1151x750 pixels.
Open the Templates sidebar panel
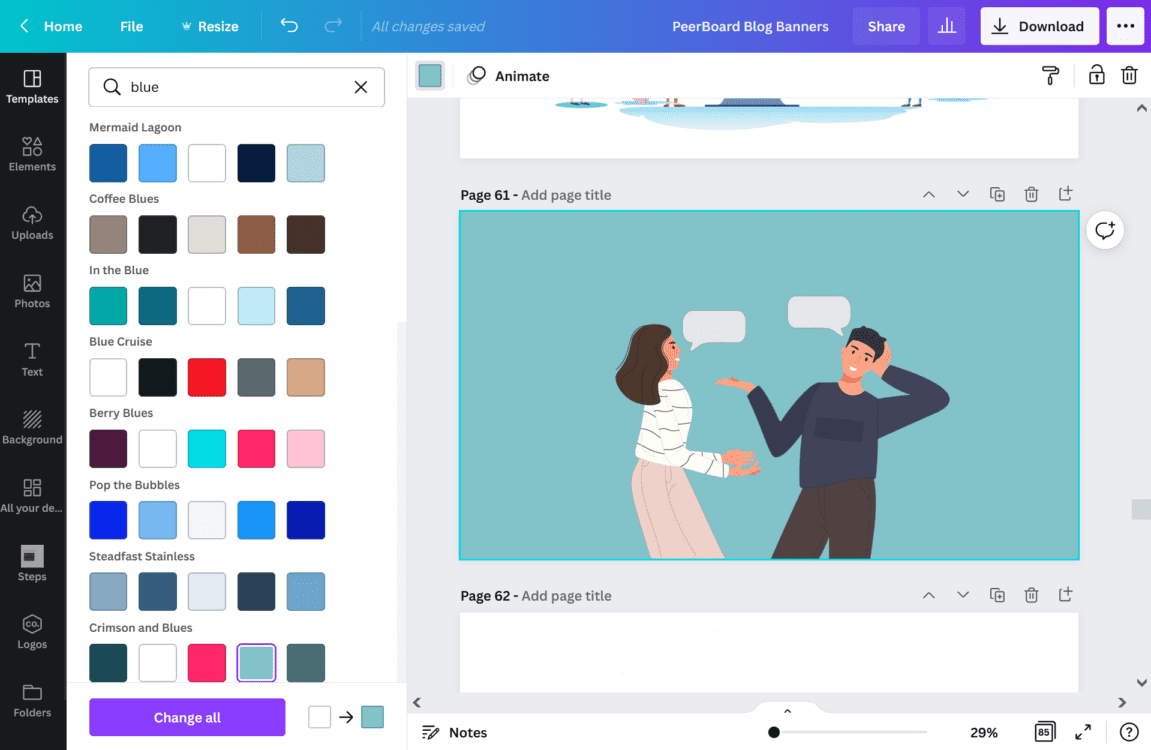[32, 87]
